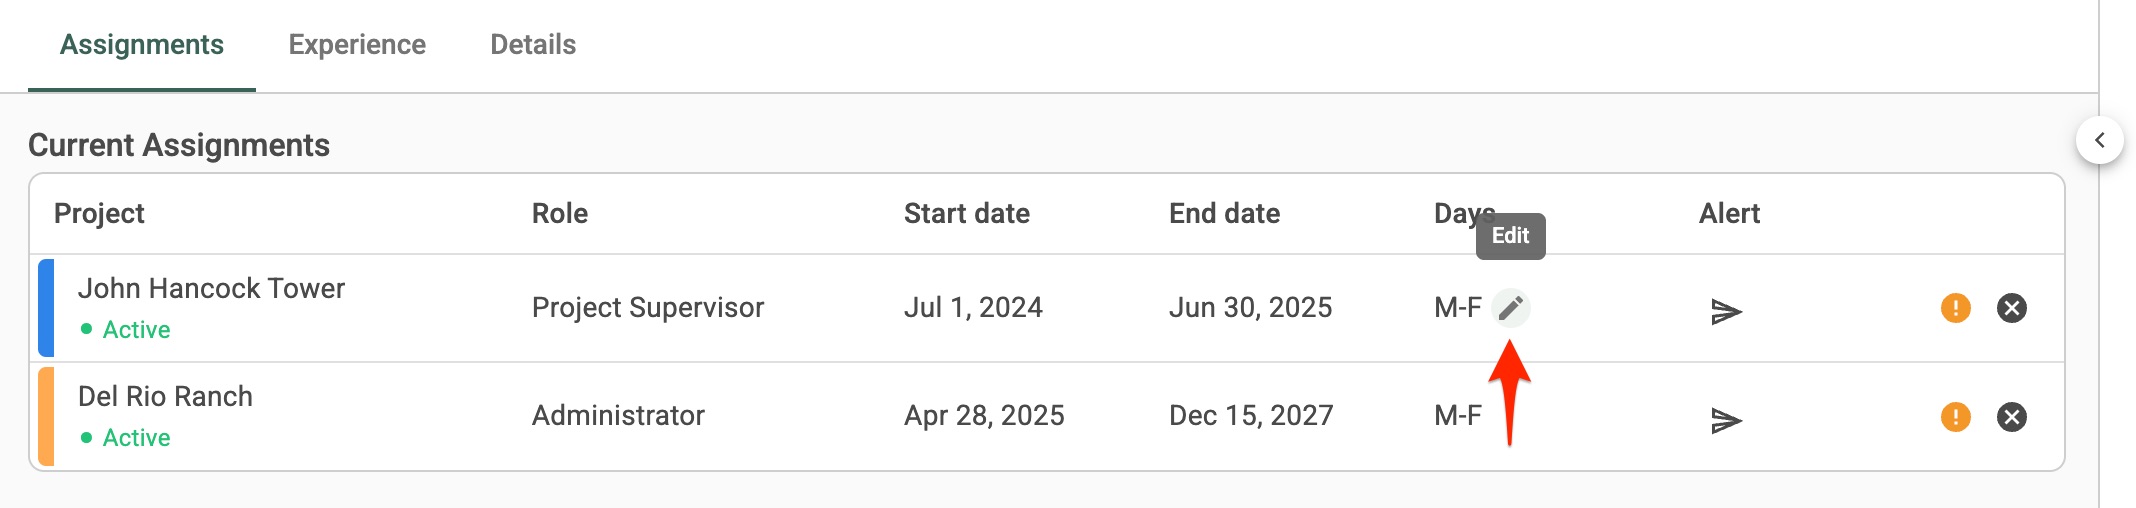Click the Start date column header
Image resolution: width=2136 pixels, height=508 pixels.
click(966, 213)
